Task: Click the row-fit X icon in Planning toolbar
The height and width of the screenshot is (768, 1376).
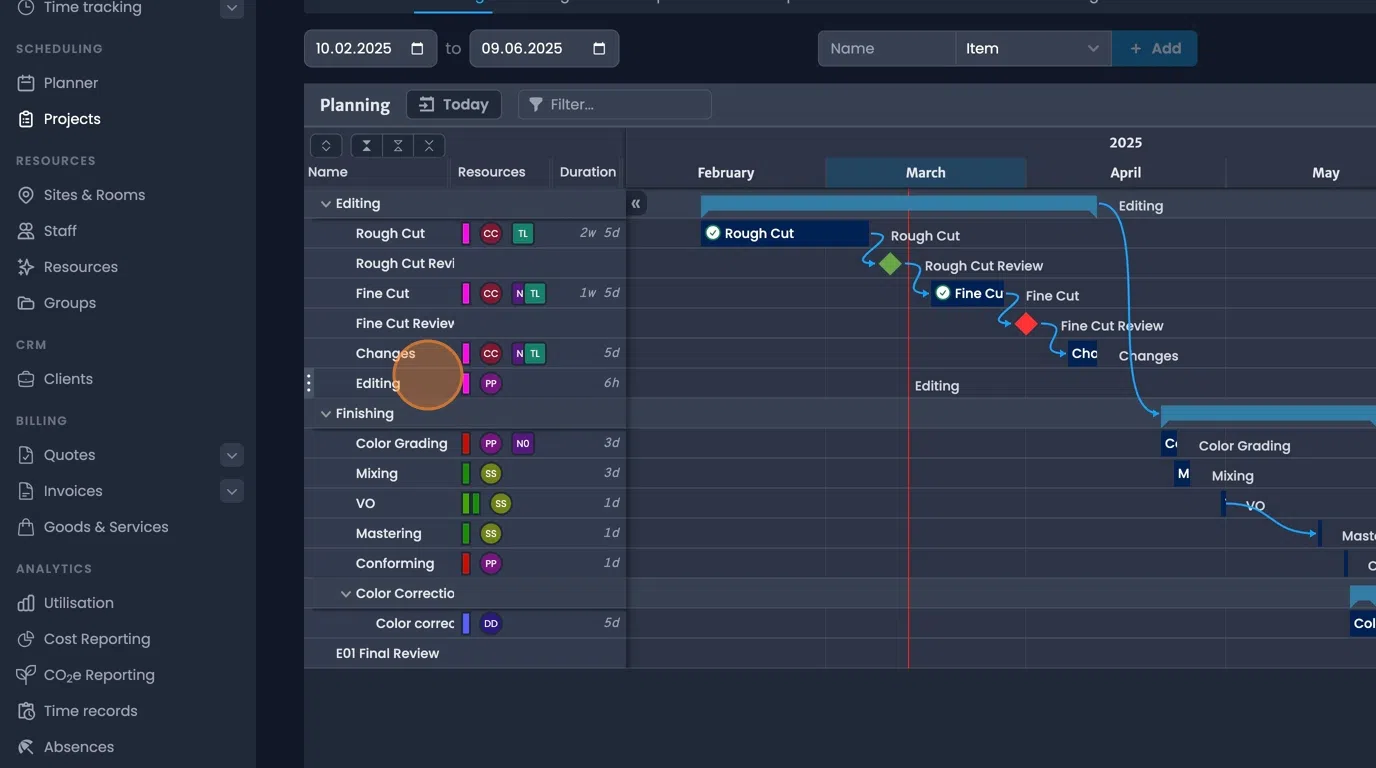Action: [429, 145]
